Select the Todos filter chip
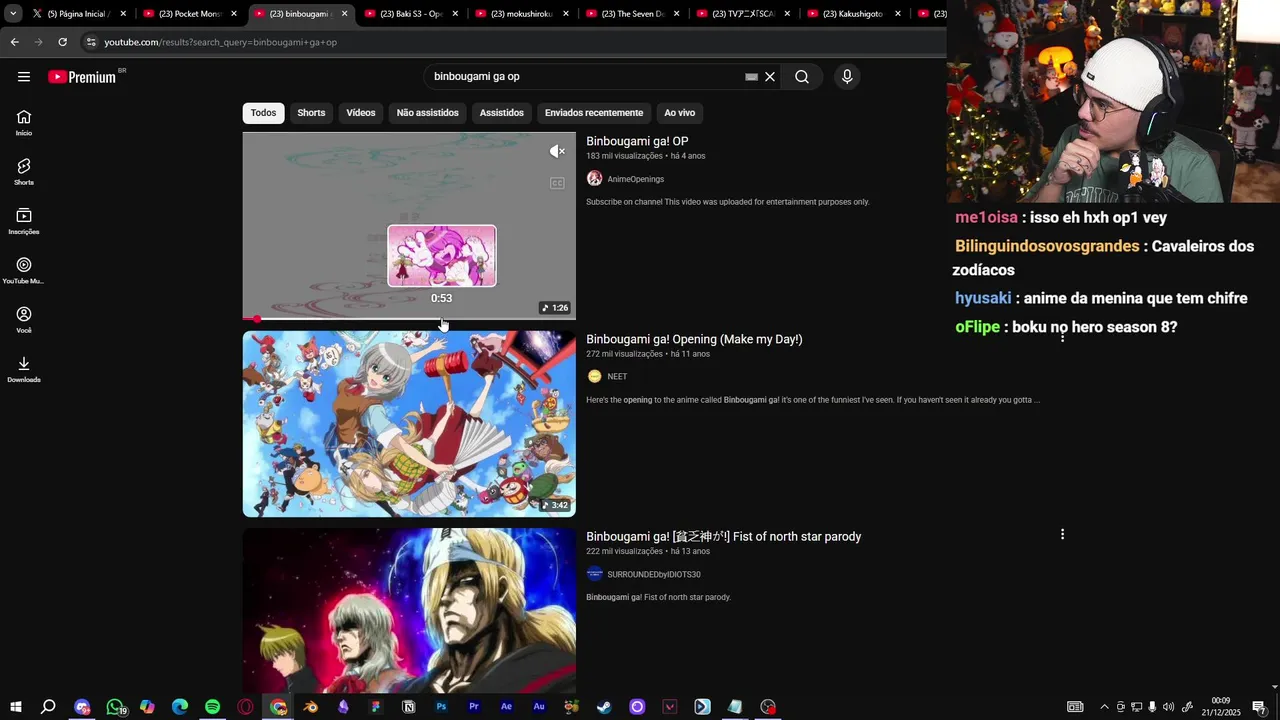Image resolution: width=1280 pixels, height=720 pixels. click(263, 113)
